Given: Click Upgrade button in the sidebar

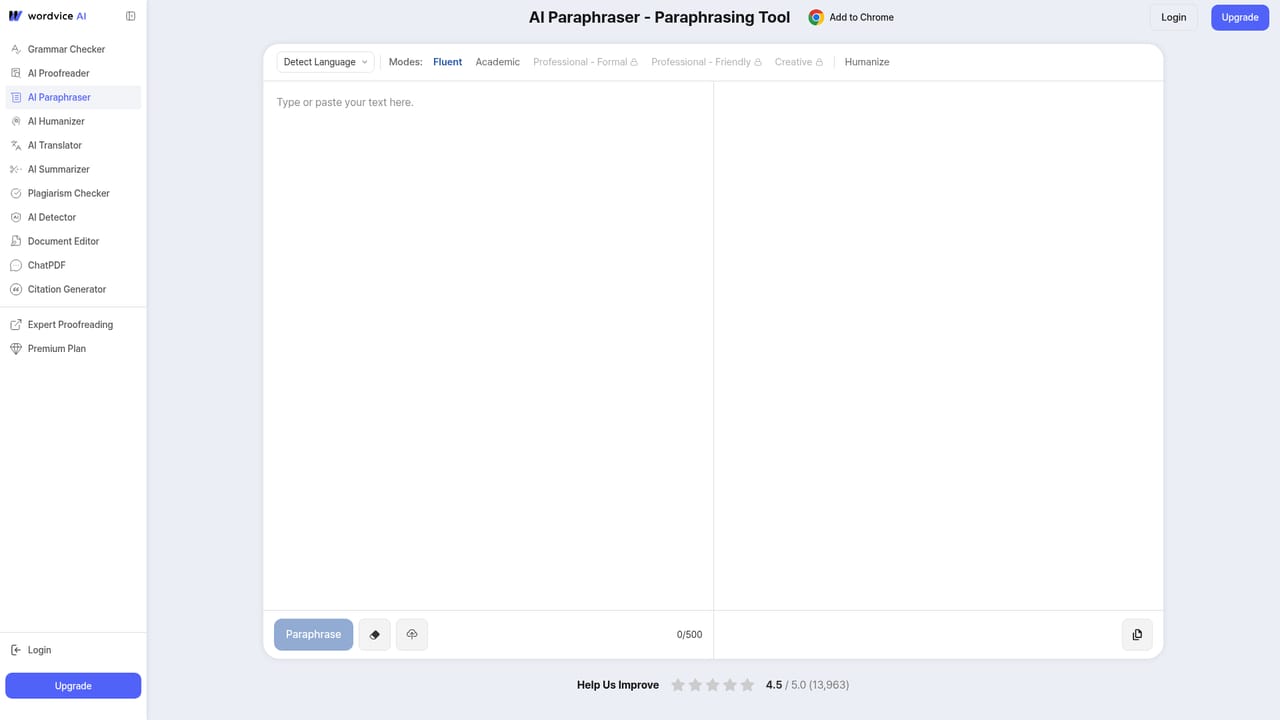Looking at the screenshot, I should click(73, 686).
